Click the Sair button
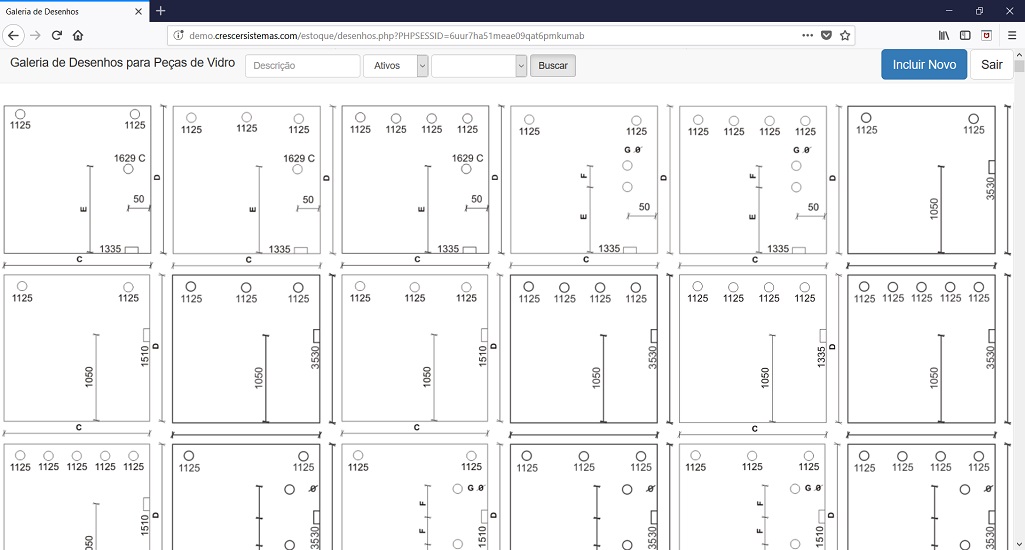 [991, 65]
